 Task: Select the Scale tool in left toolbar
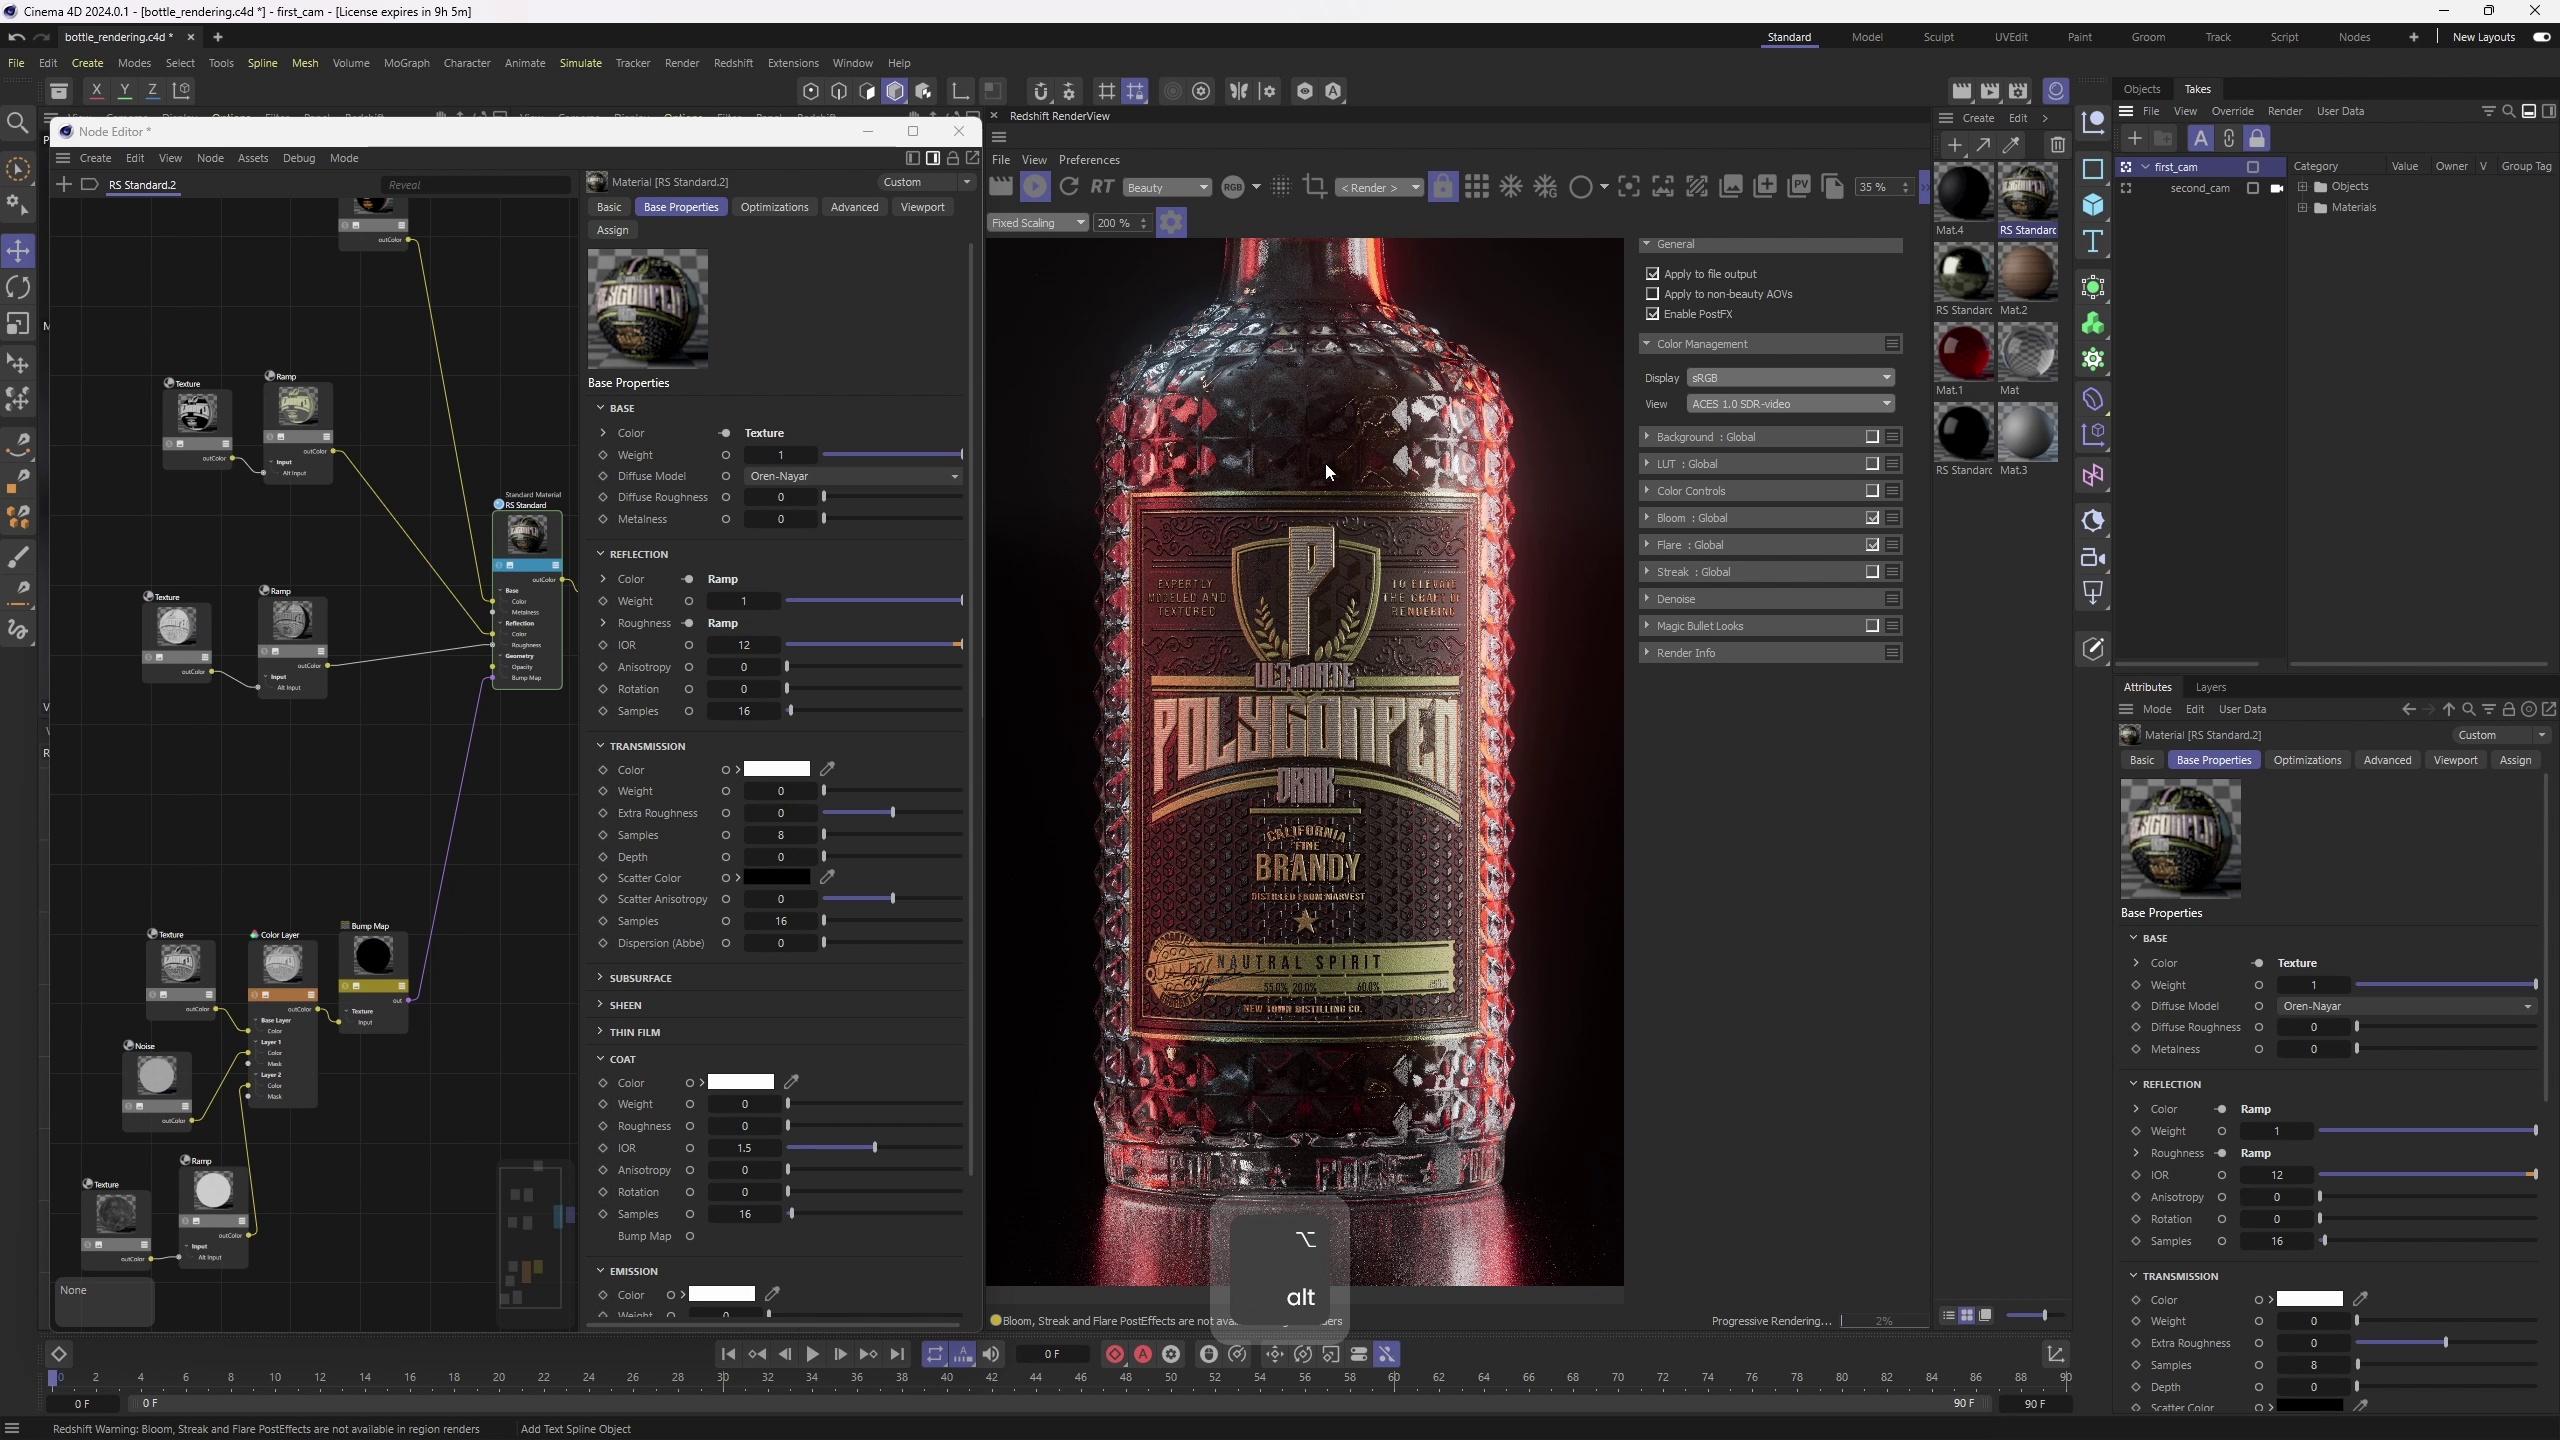point(18,325)
